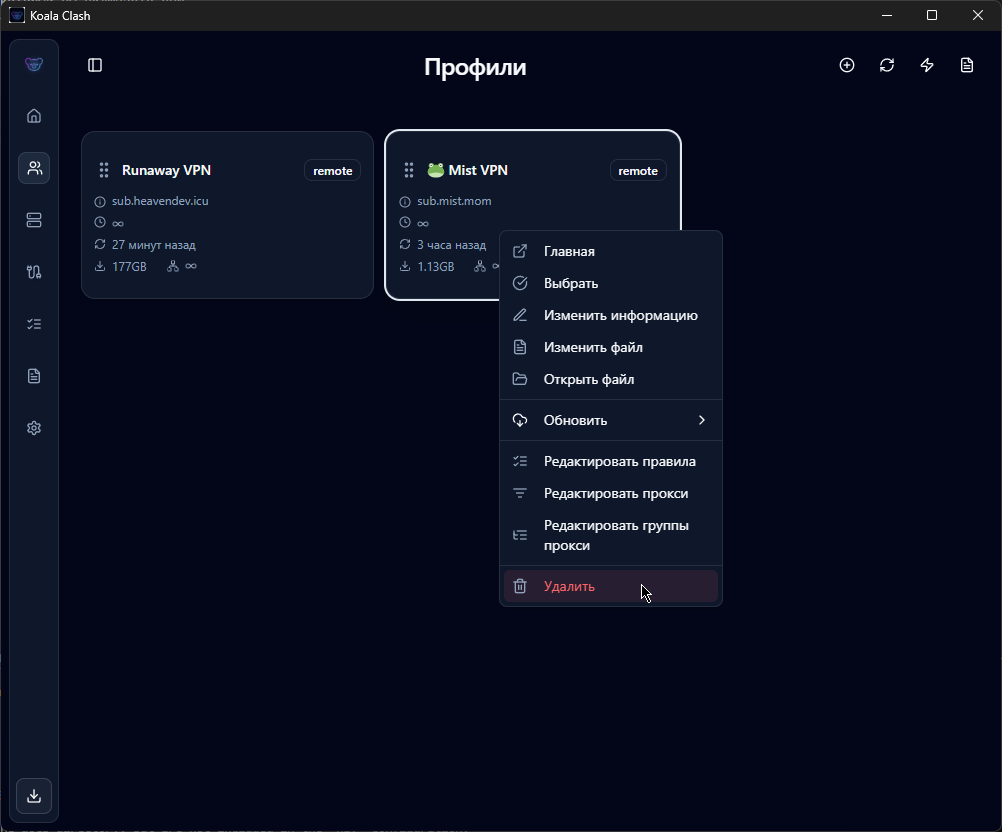Open the Rules checklist icon in sidebar
1002x832 pixels.
(x=34, y=324)
